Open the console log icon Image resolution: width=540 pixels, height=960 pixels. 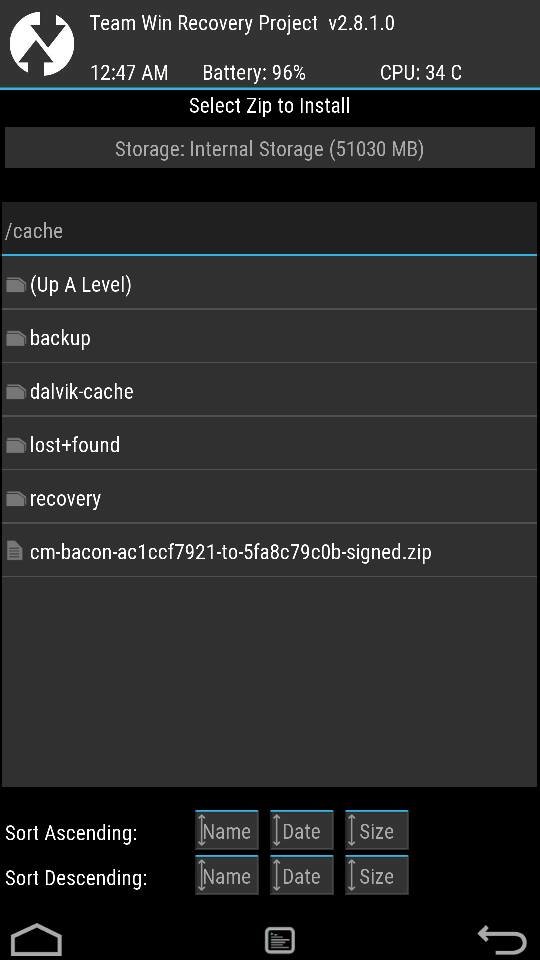point(280,940)
